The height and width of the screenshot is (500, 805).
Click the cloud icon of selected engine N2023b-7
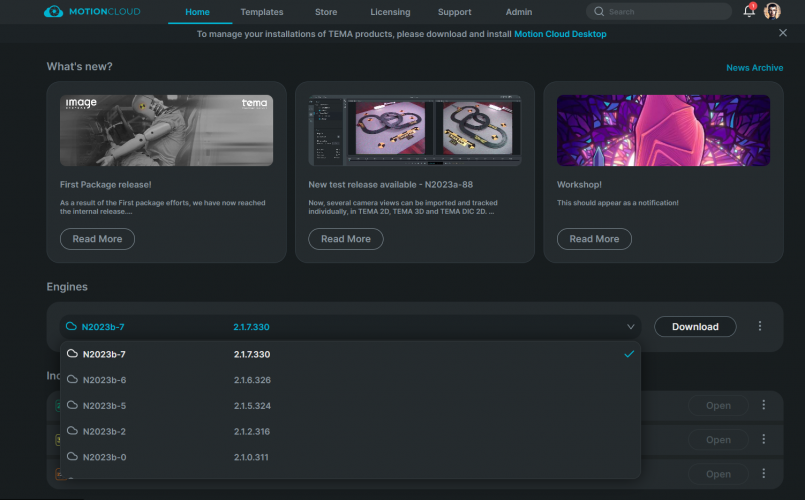click(x=71, y=326)
